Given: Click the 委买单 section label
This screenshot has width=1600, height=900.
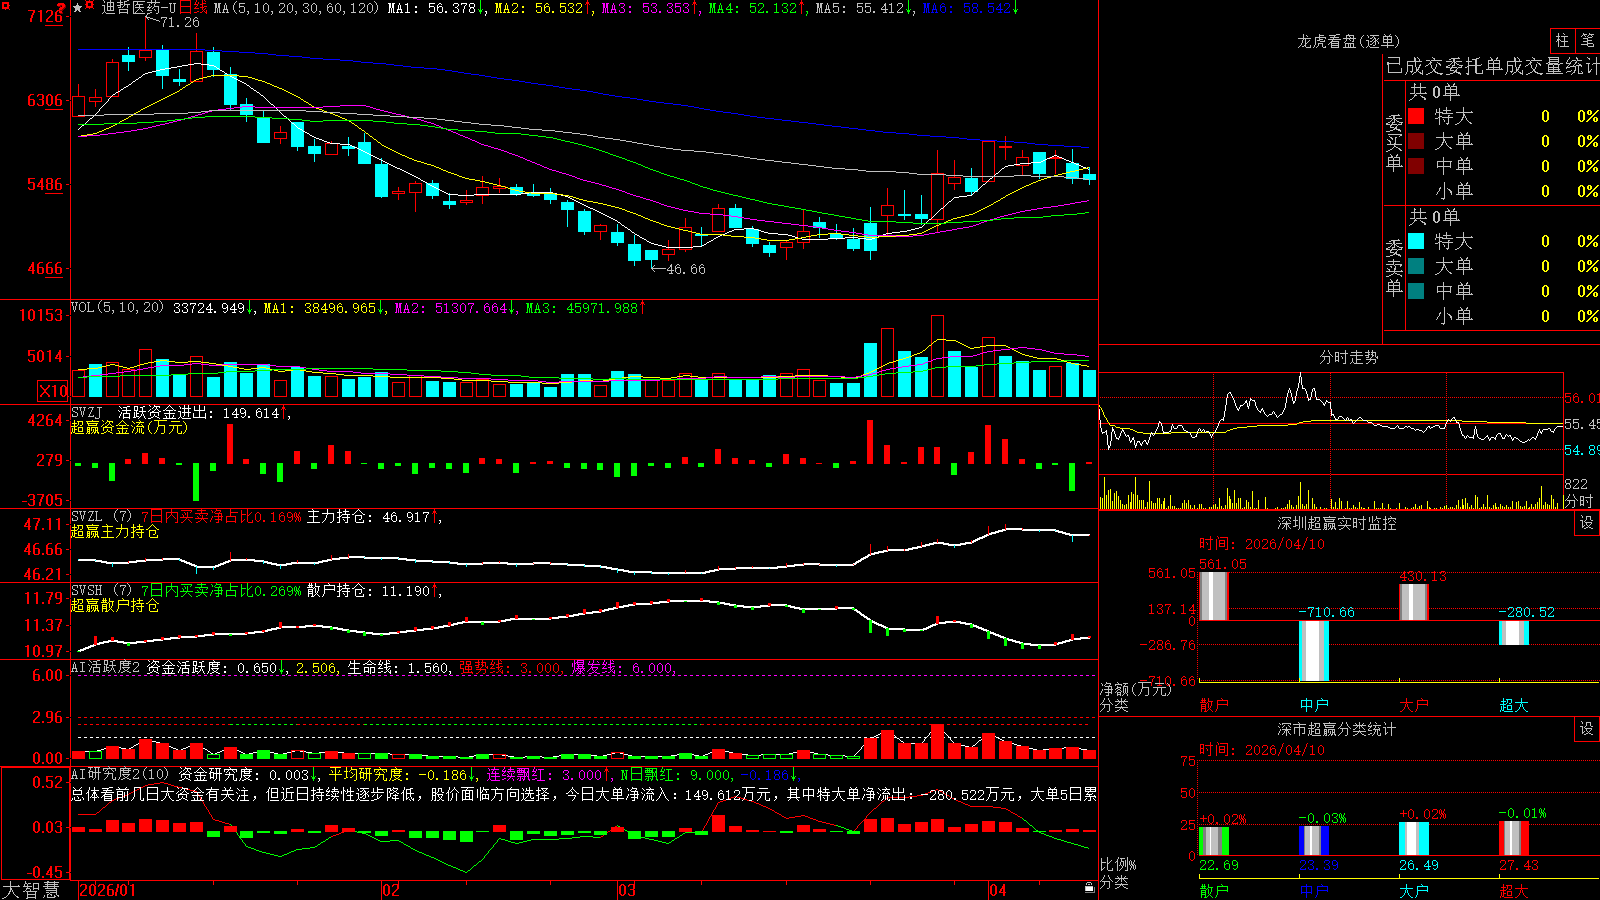Looking at the screenshot, I should coord(1394,142).
